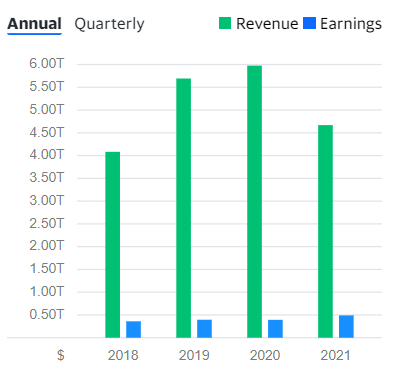Image resolution: width=405 pixels, height=384 pixels.
Task: Select the 2018 green revenue bar
Action: (x=113, y=245)
